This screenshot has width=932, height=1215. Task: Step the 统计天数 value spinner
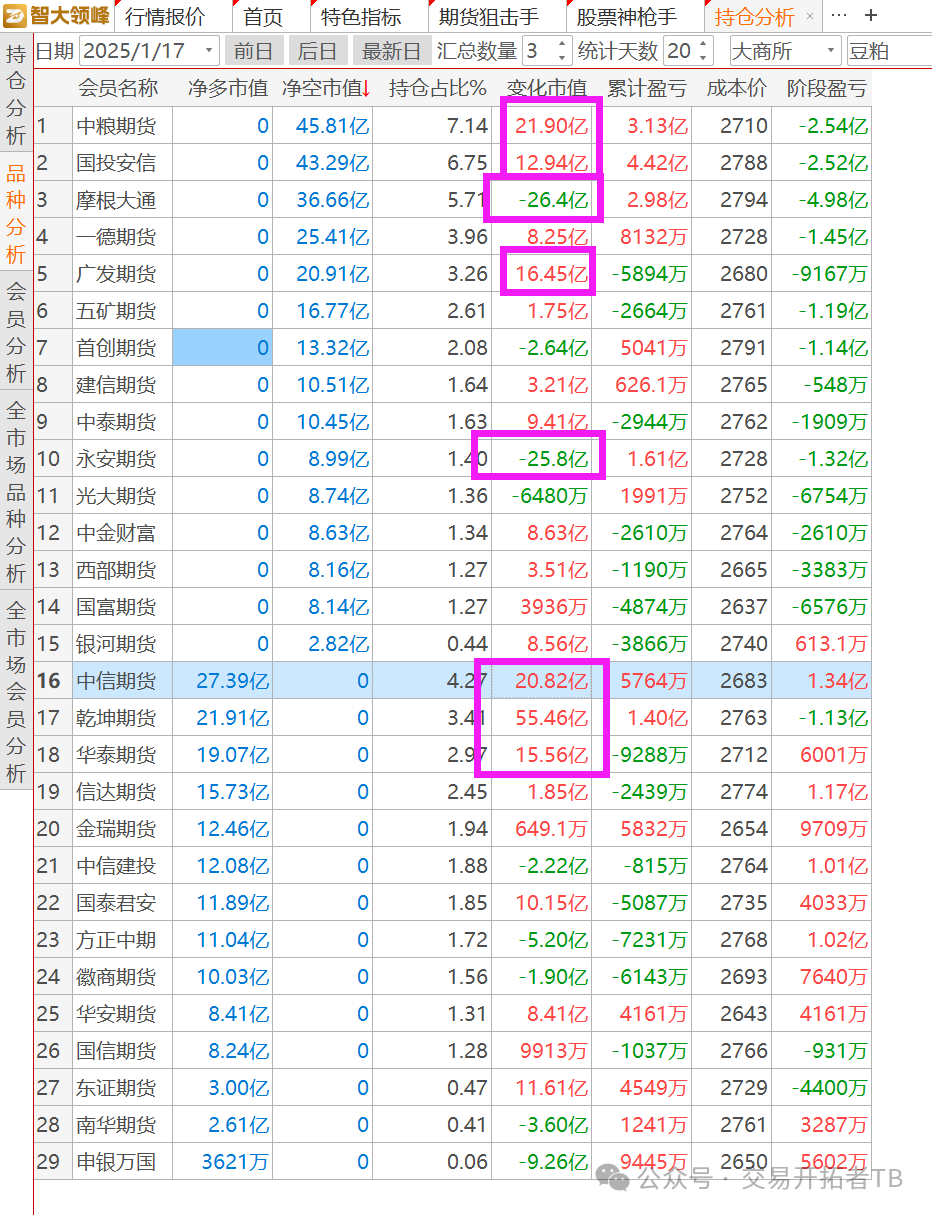point(705,51)
